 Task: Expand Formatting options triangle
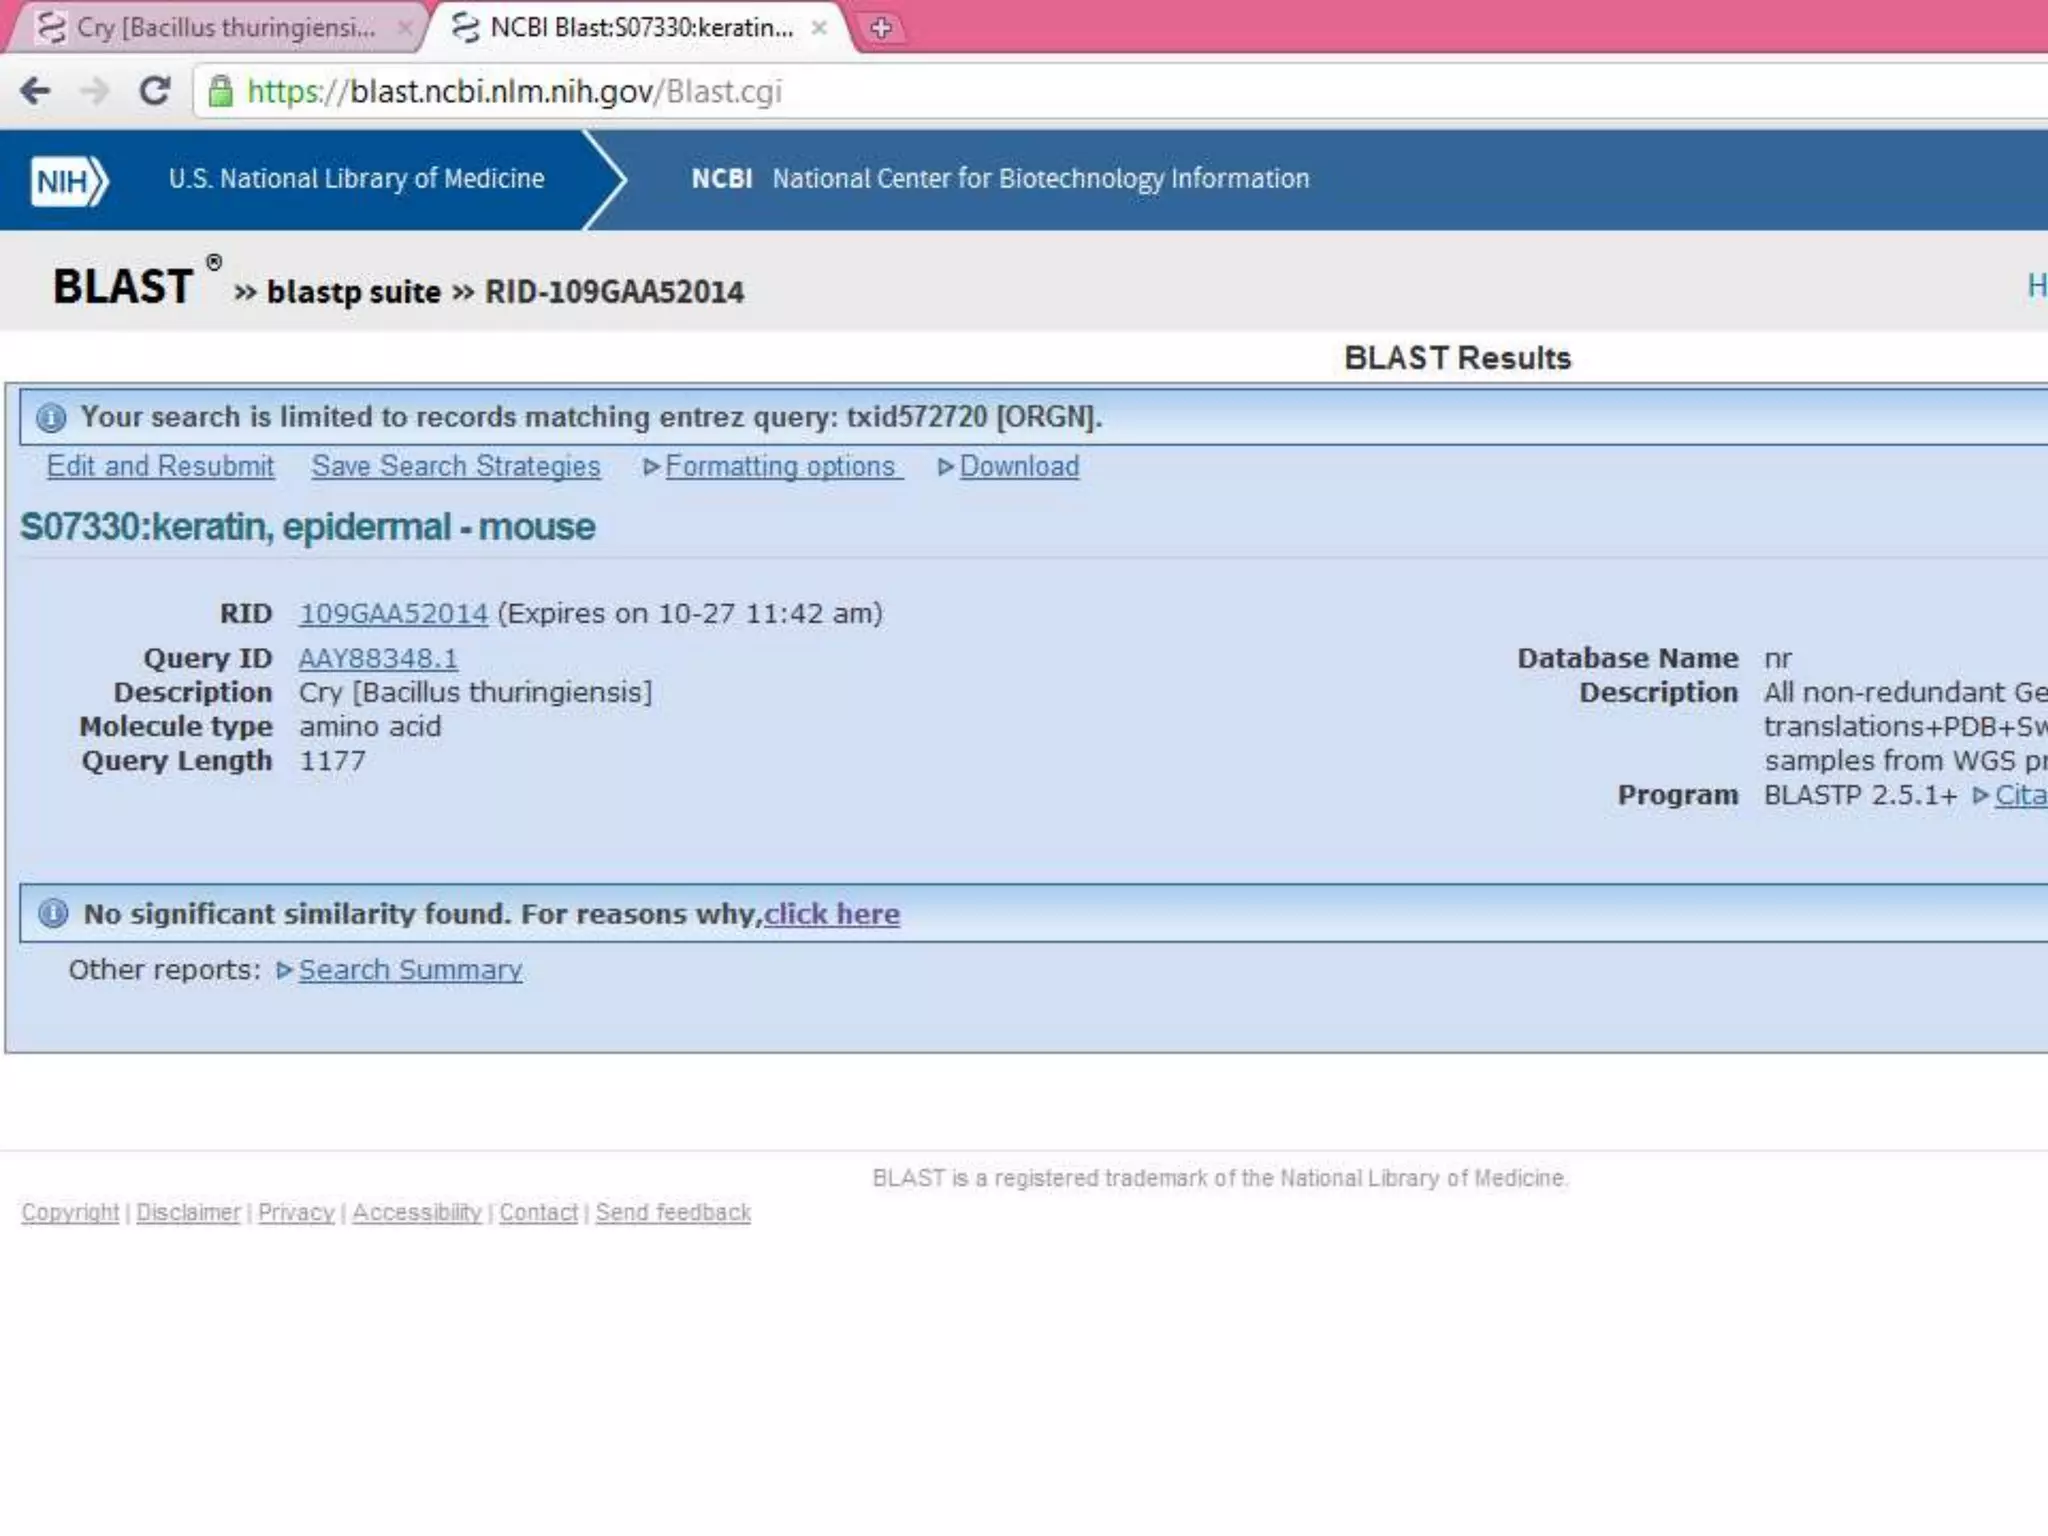coord(651,467)
